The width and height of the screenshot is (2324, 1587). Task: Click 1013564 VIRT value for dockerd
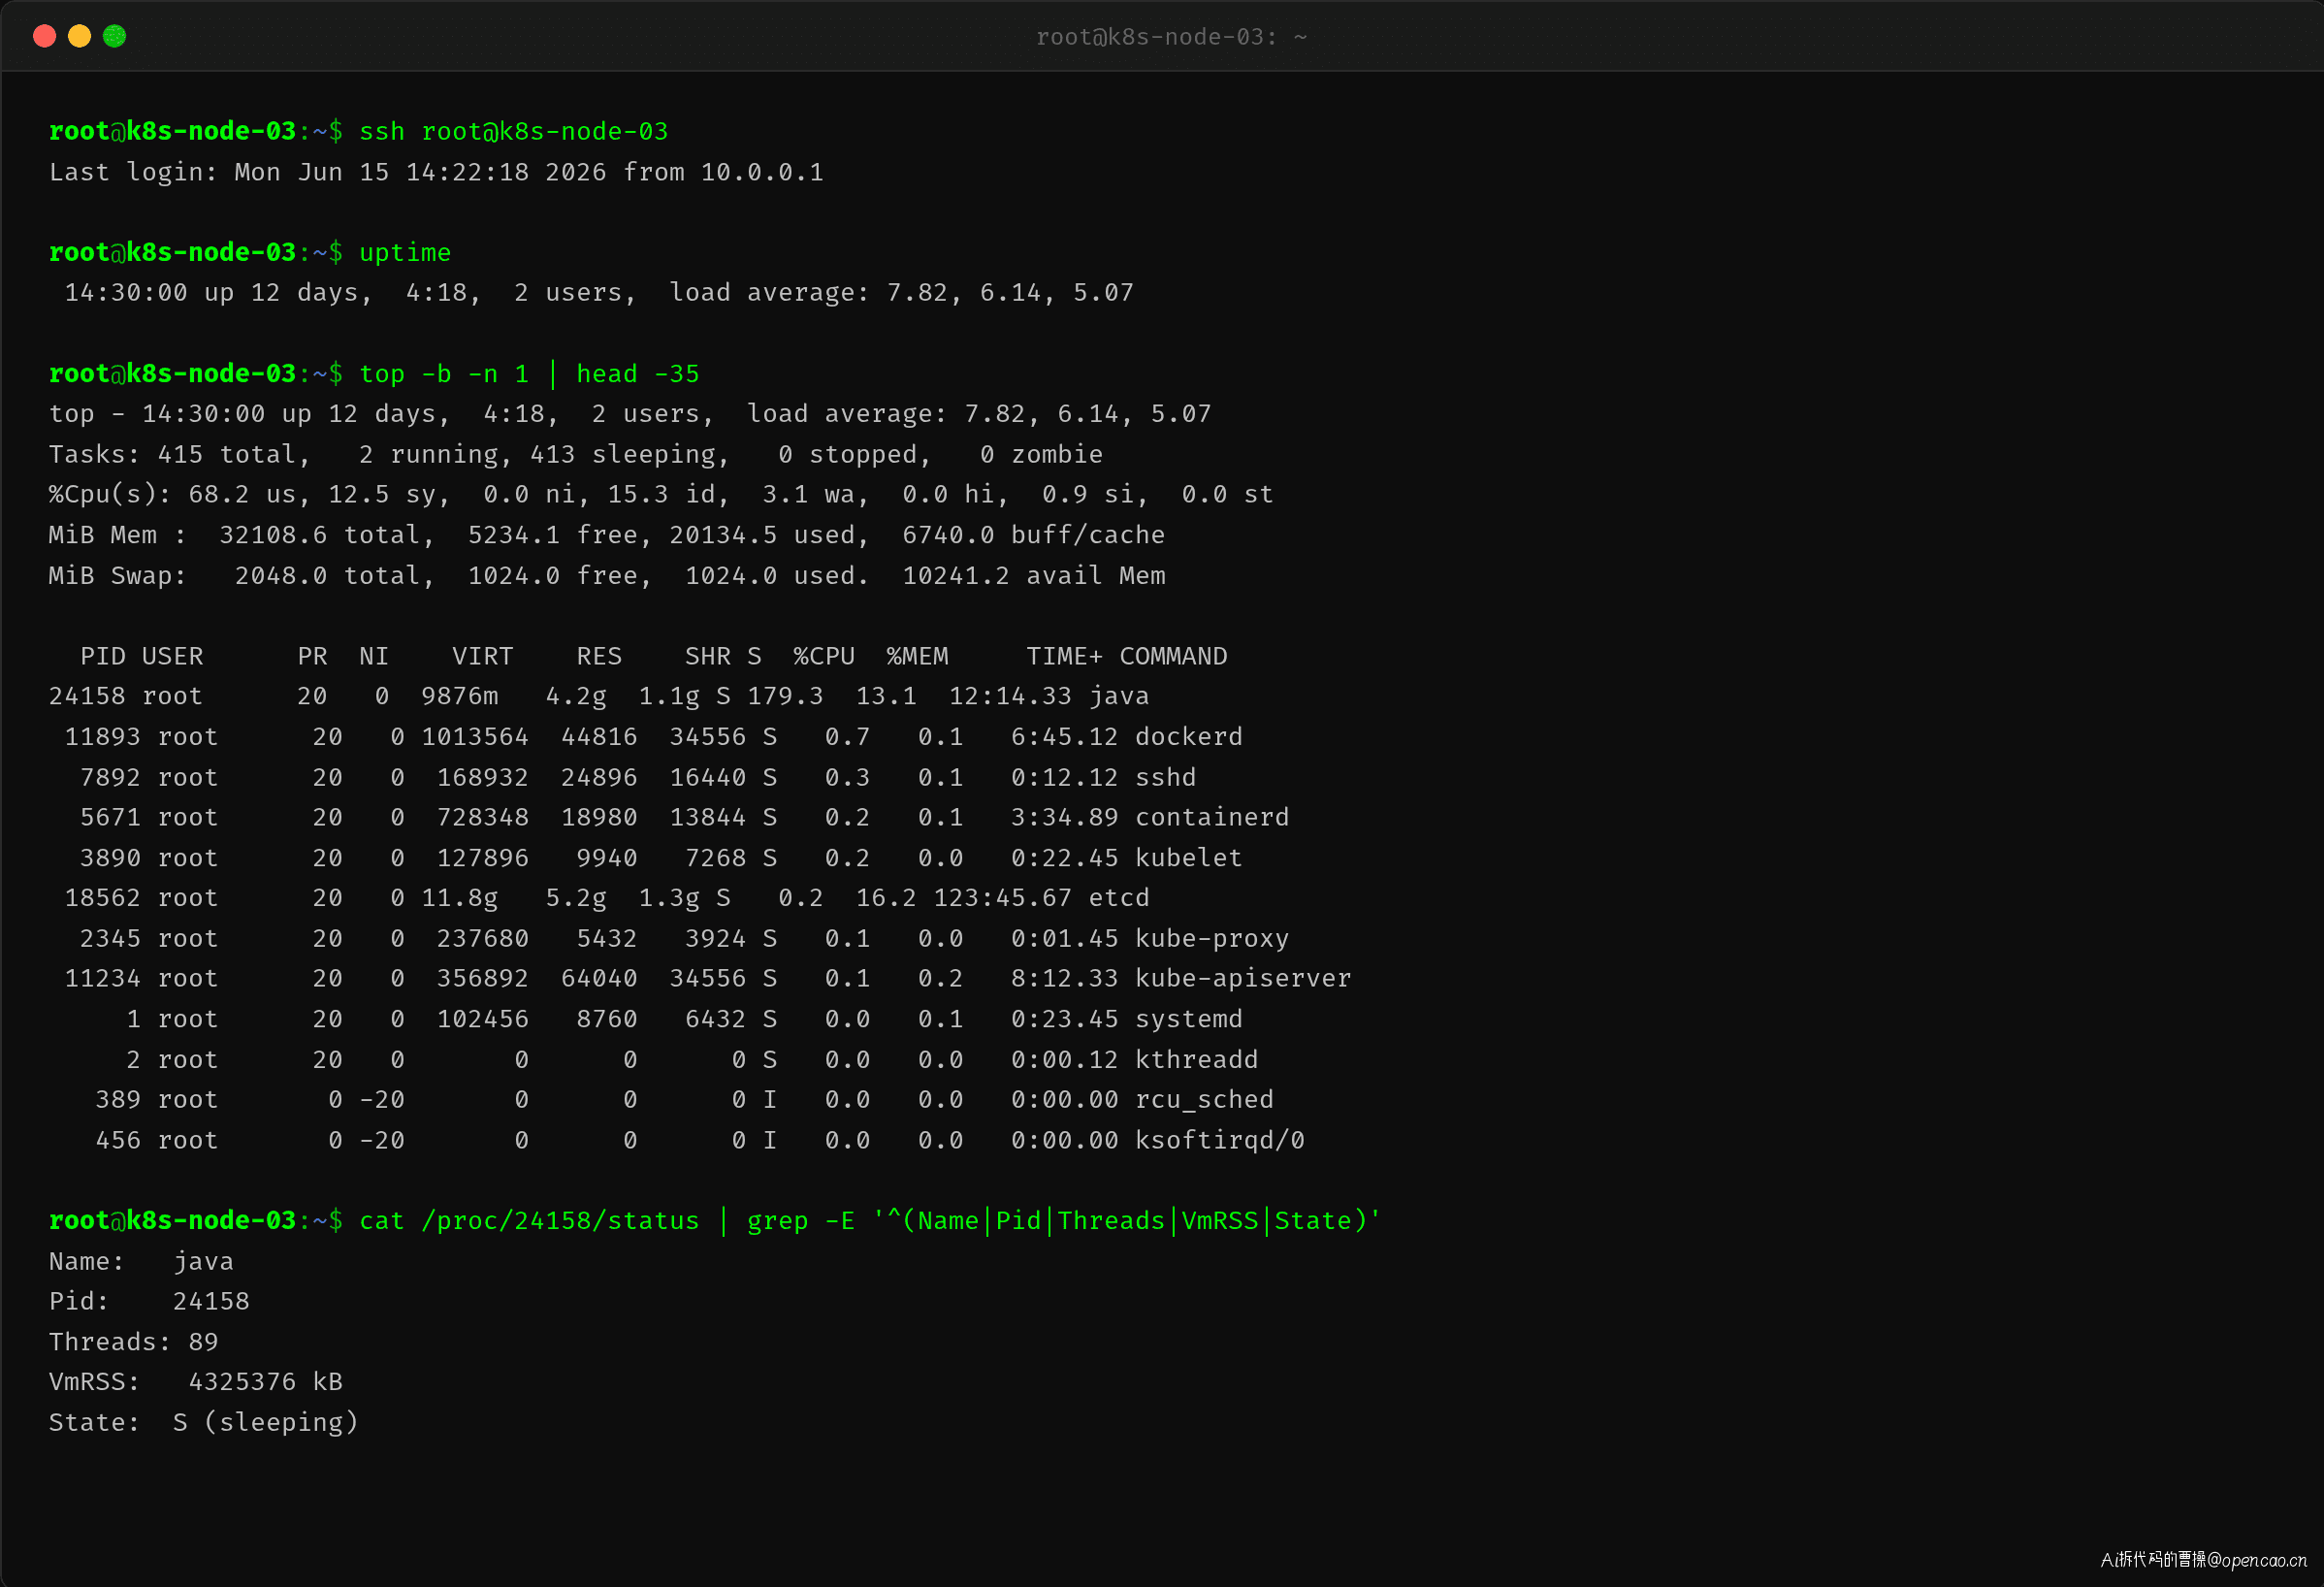tap(475, 737)
